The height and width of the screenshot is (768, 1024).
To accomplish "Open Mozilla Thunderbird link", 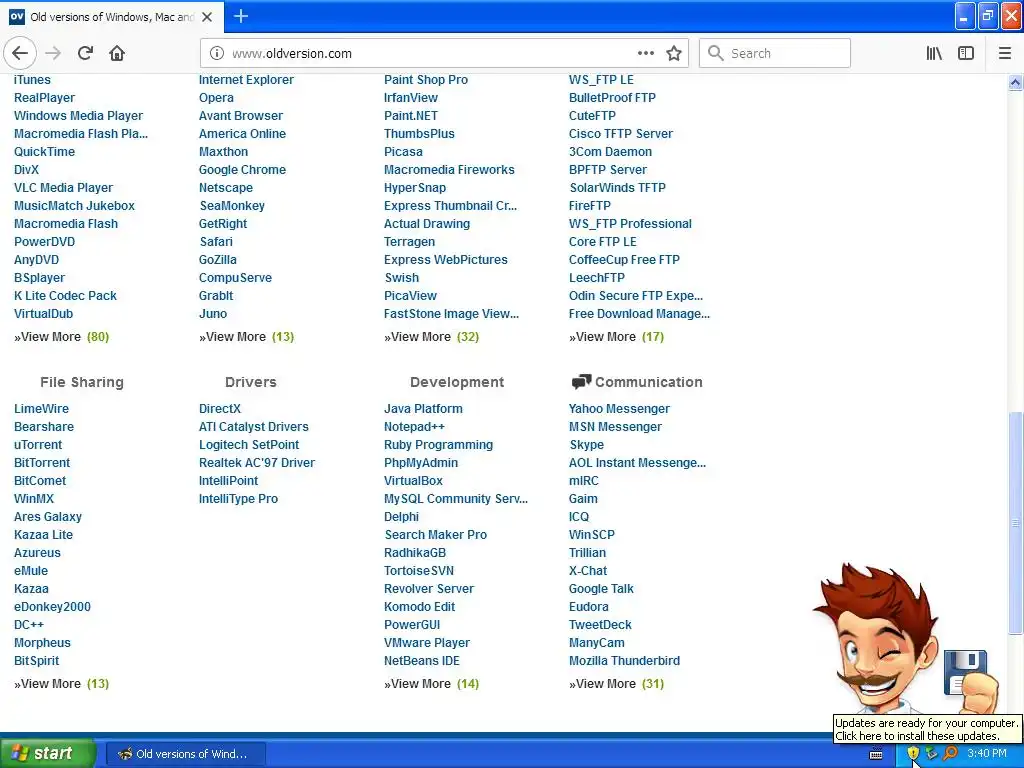I will 624,661.
